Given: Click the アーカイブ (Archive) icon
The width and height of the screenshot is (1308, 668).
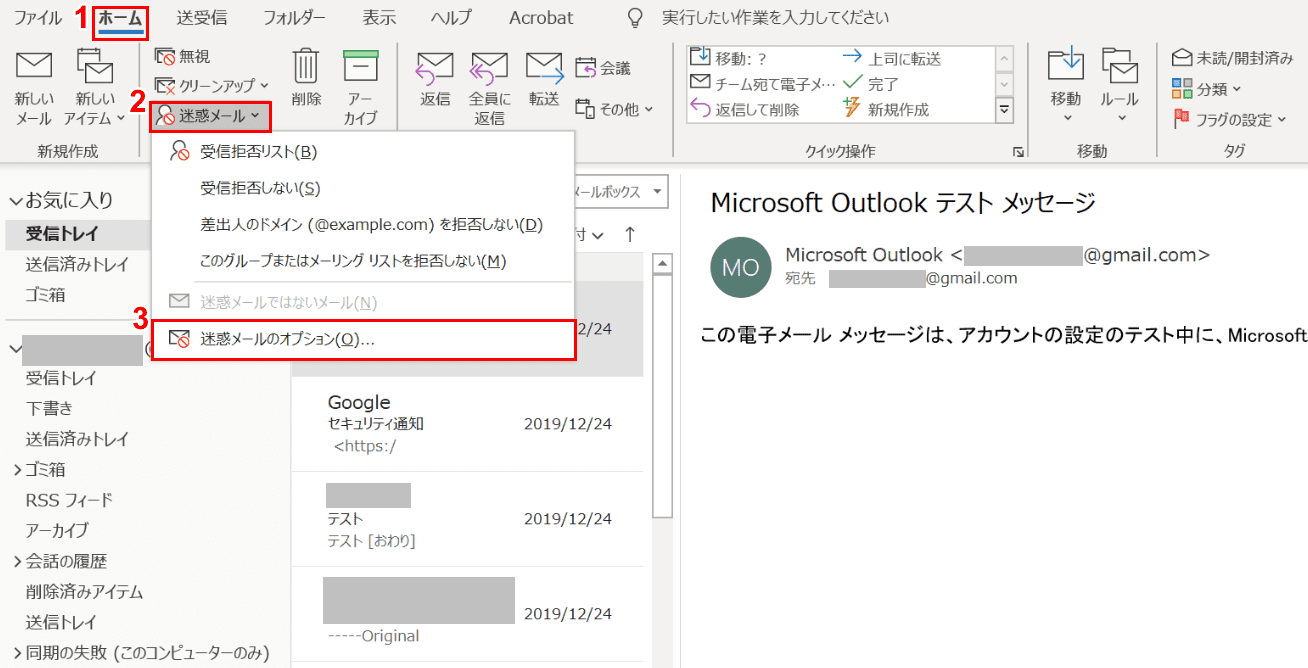Looking at the screenshot, I should coord(360,68).
